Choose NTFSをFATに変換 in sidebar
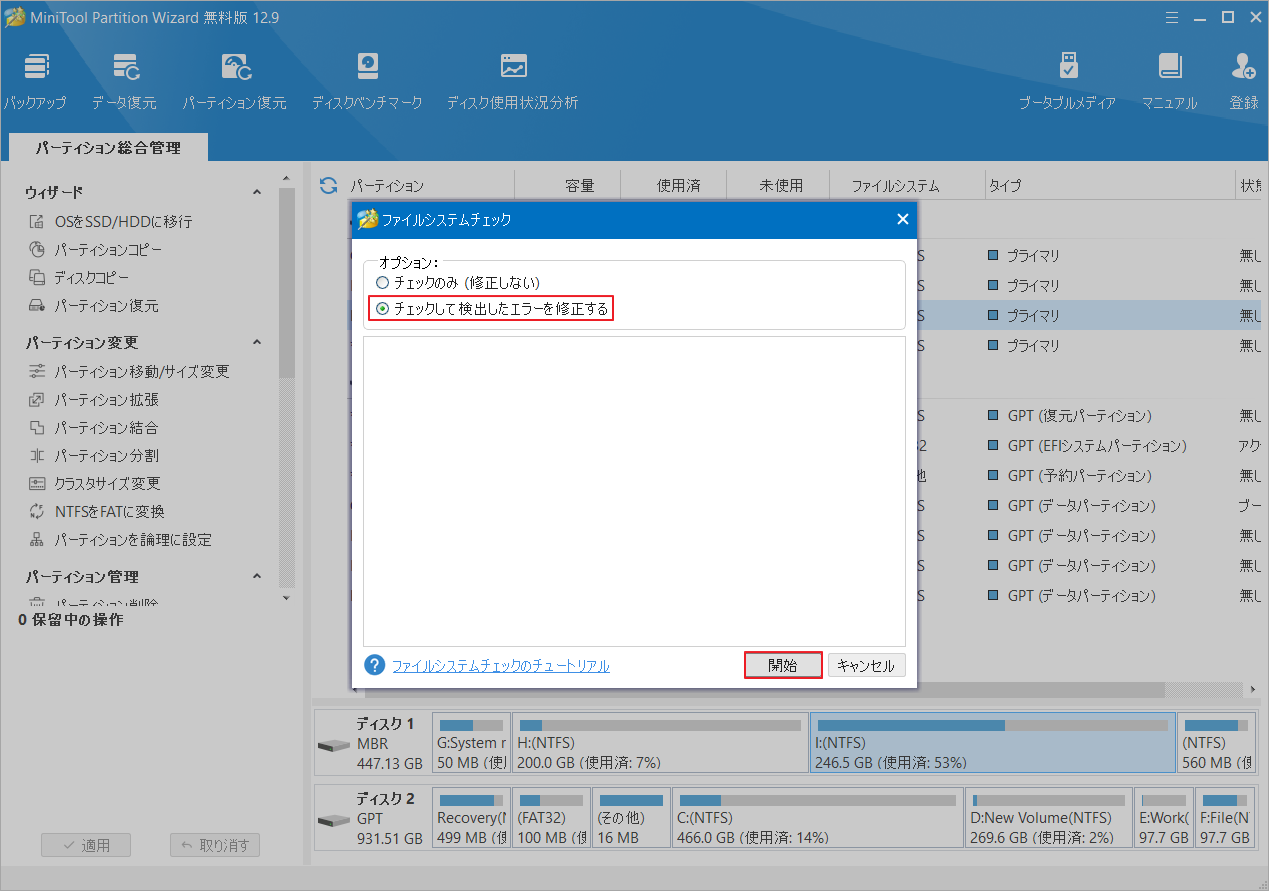Viewport: 1269px width, 891px height. (96, 511)
